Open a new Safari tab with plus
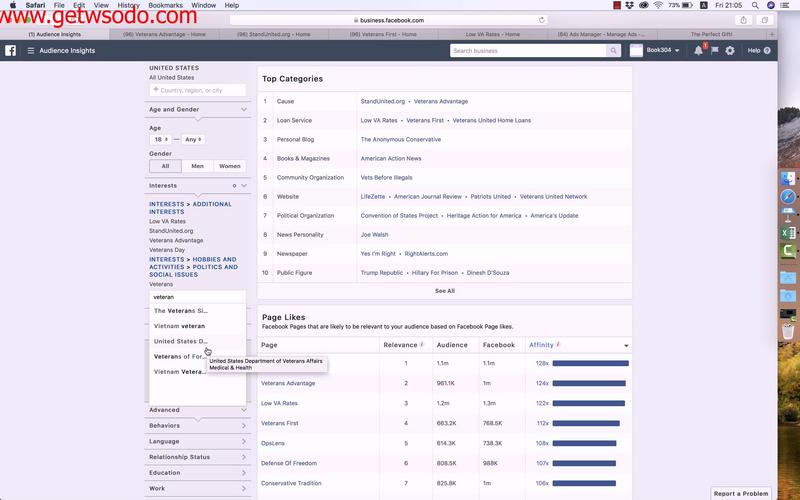800x500 pixels. click(x=772, y=34)
